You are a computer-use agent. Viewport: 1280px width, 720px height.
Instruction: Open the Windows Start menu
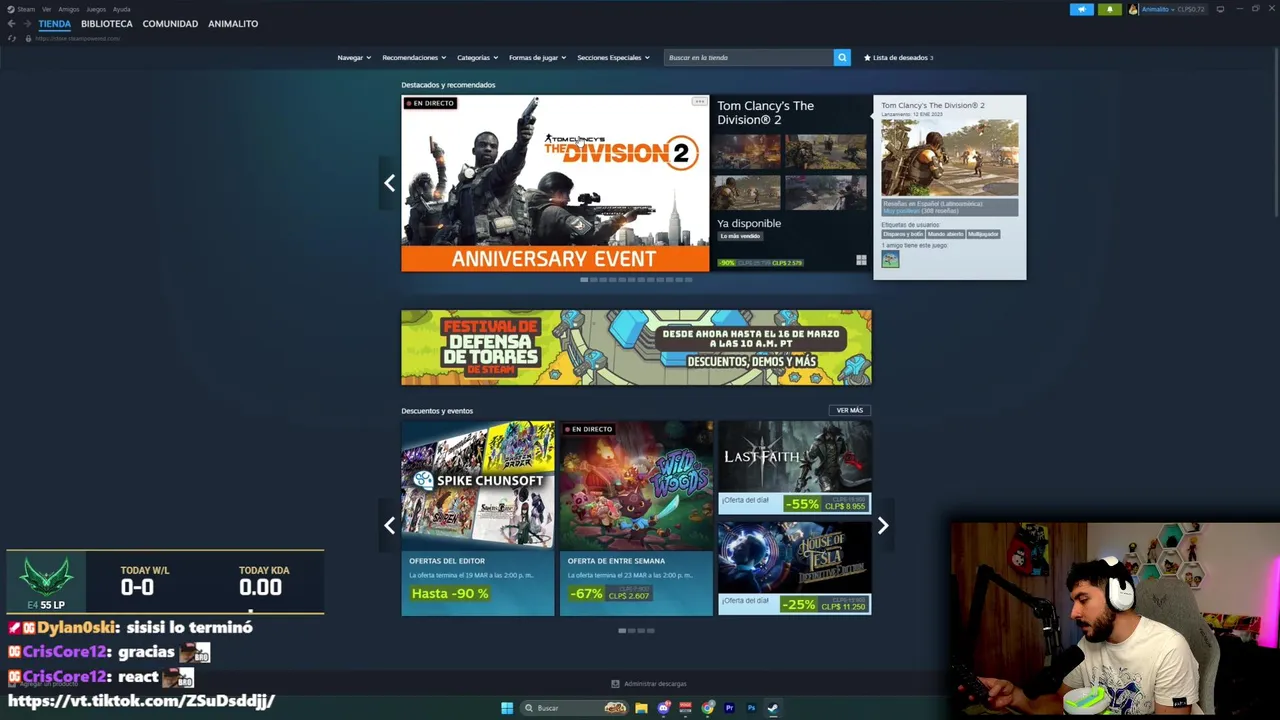click(507, 708)
